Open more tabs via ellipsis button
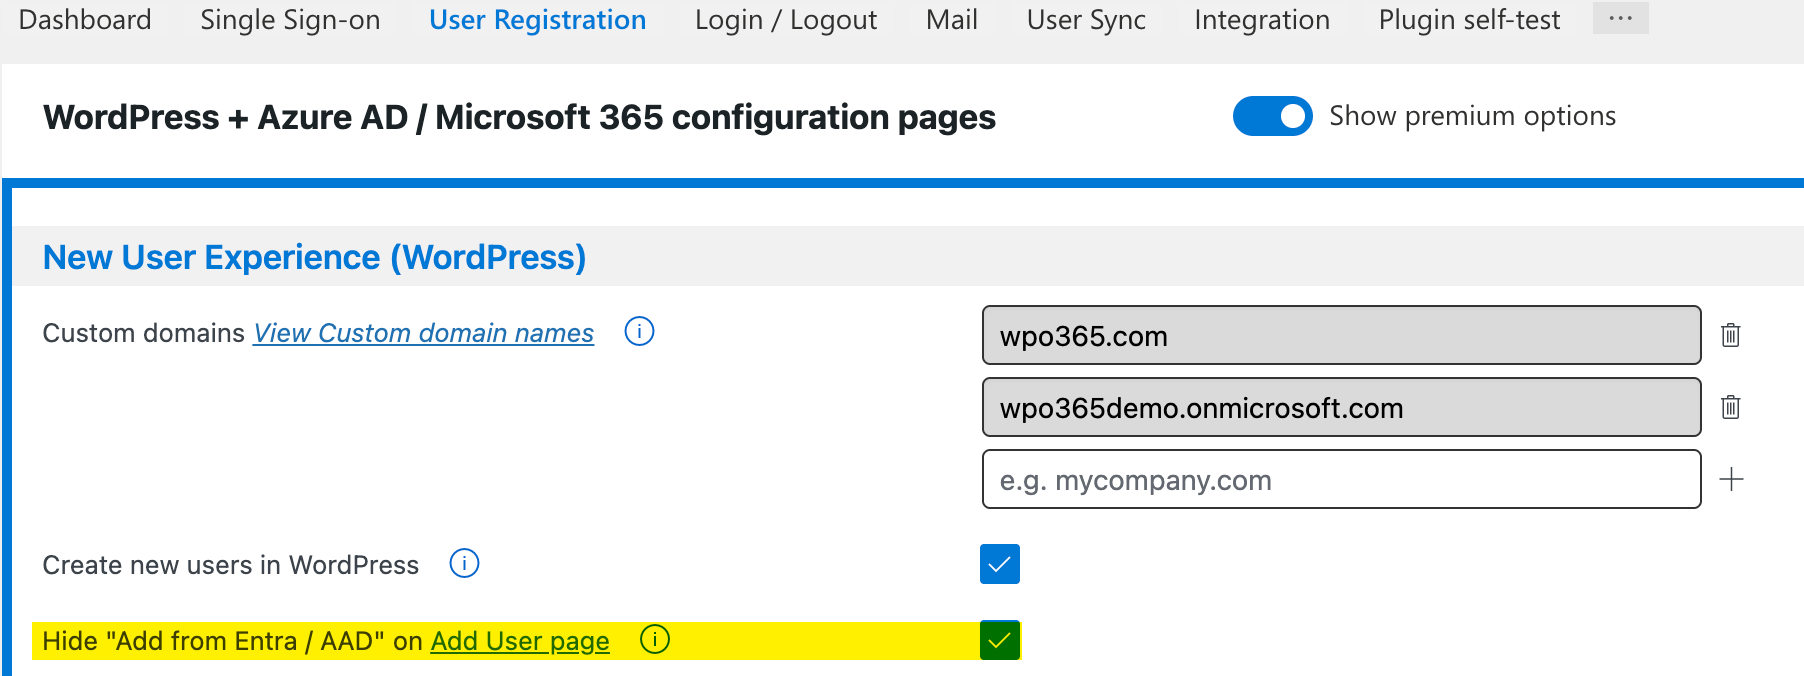 coord(1620,18)
